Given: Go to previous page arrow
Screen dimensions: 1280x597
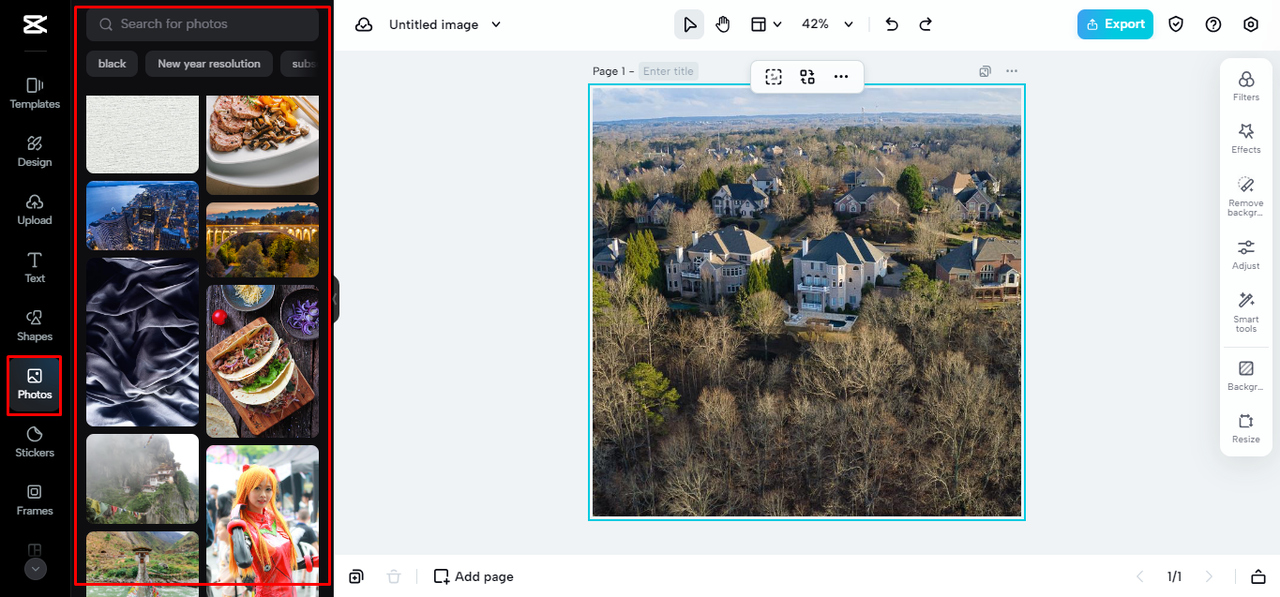Looking at the screenshot, I should tap(1139, 576).
